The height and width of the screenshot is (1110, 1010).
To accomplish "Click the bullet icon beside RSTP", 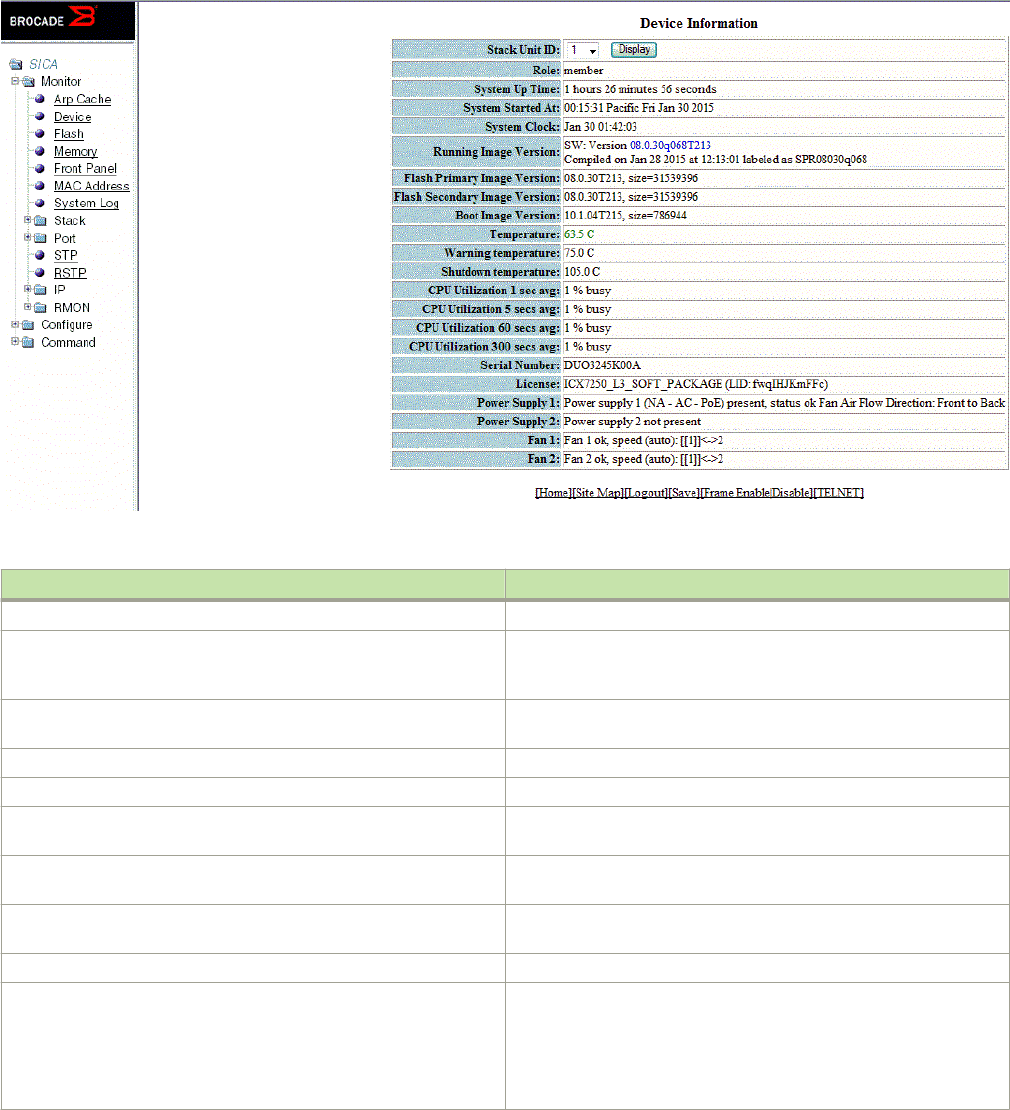I will click(x=40, y=273).
